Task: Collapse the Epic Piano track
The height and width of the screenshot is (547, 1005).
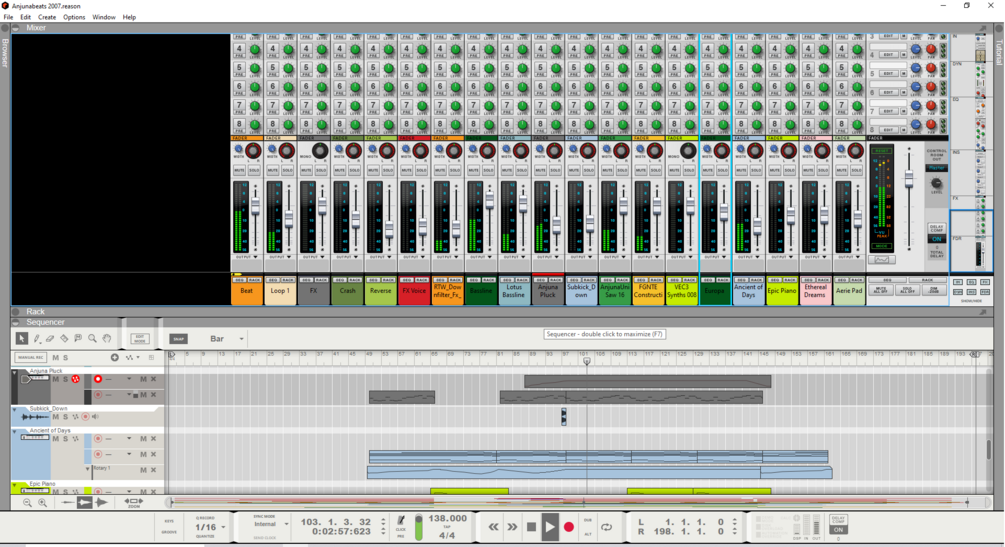Action: (x=15, y=485)
